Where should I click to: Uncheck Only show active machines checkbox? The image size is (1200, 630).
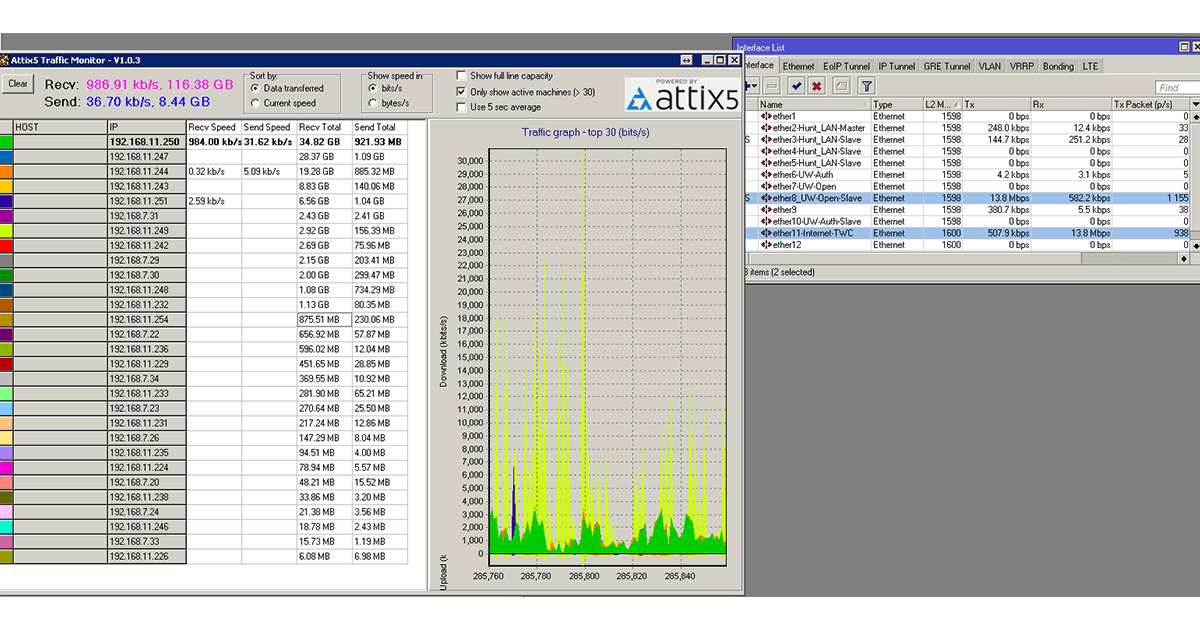(461, 92)
